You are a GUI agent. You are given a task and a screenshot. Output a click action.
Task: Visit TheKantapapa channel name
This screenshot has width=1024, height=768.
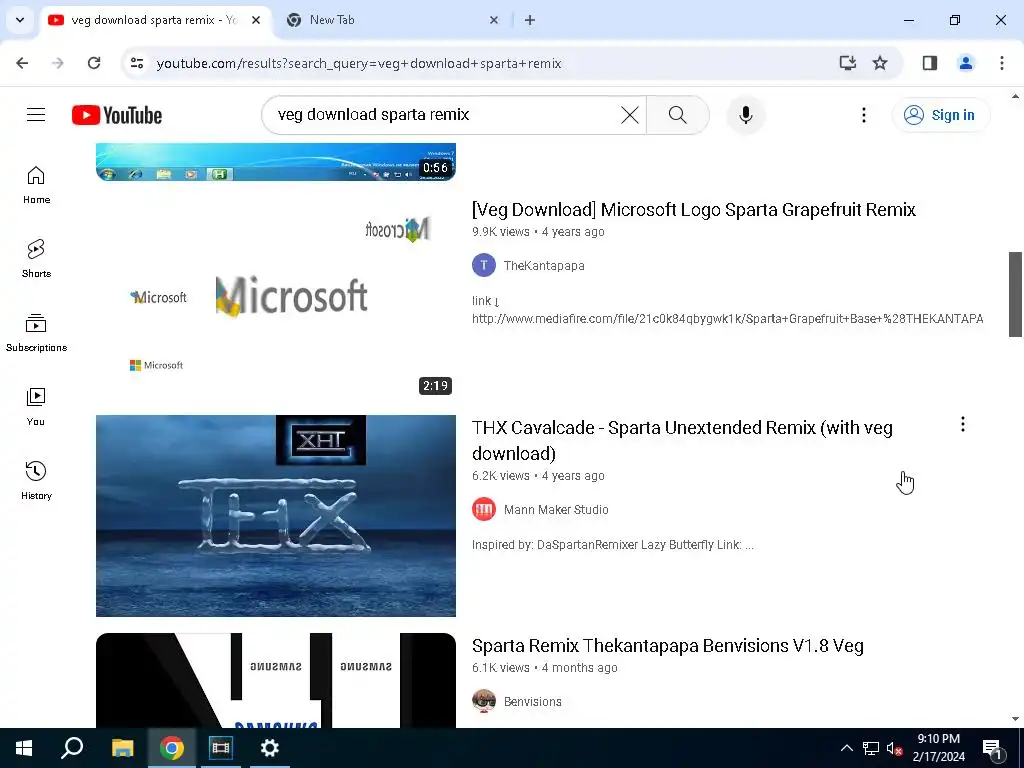(544, 266)
